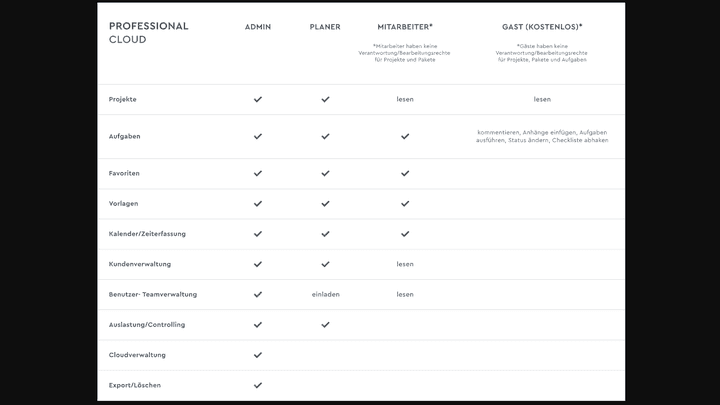Click 'einladen' in Benutzer- Teamverwaltung row
This screenshot has height=405, width=720.
[326, 294]
